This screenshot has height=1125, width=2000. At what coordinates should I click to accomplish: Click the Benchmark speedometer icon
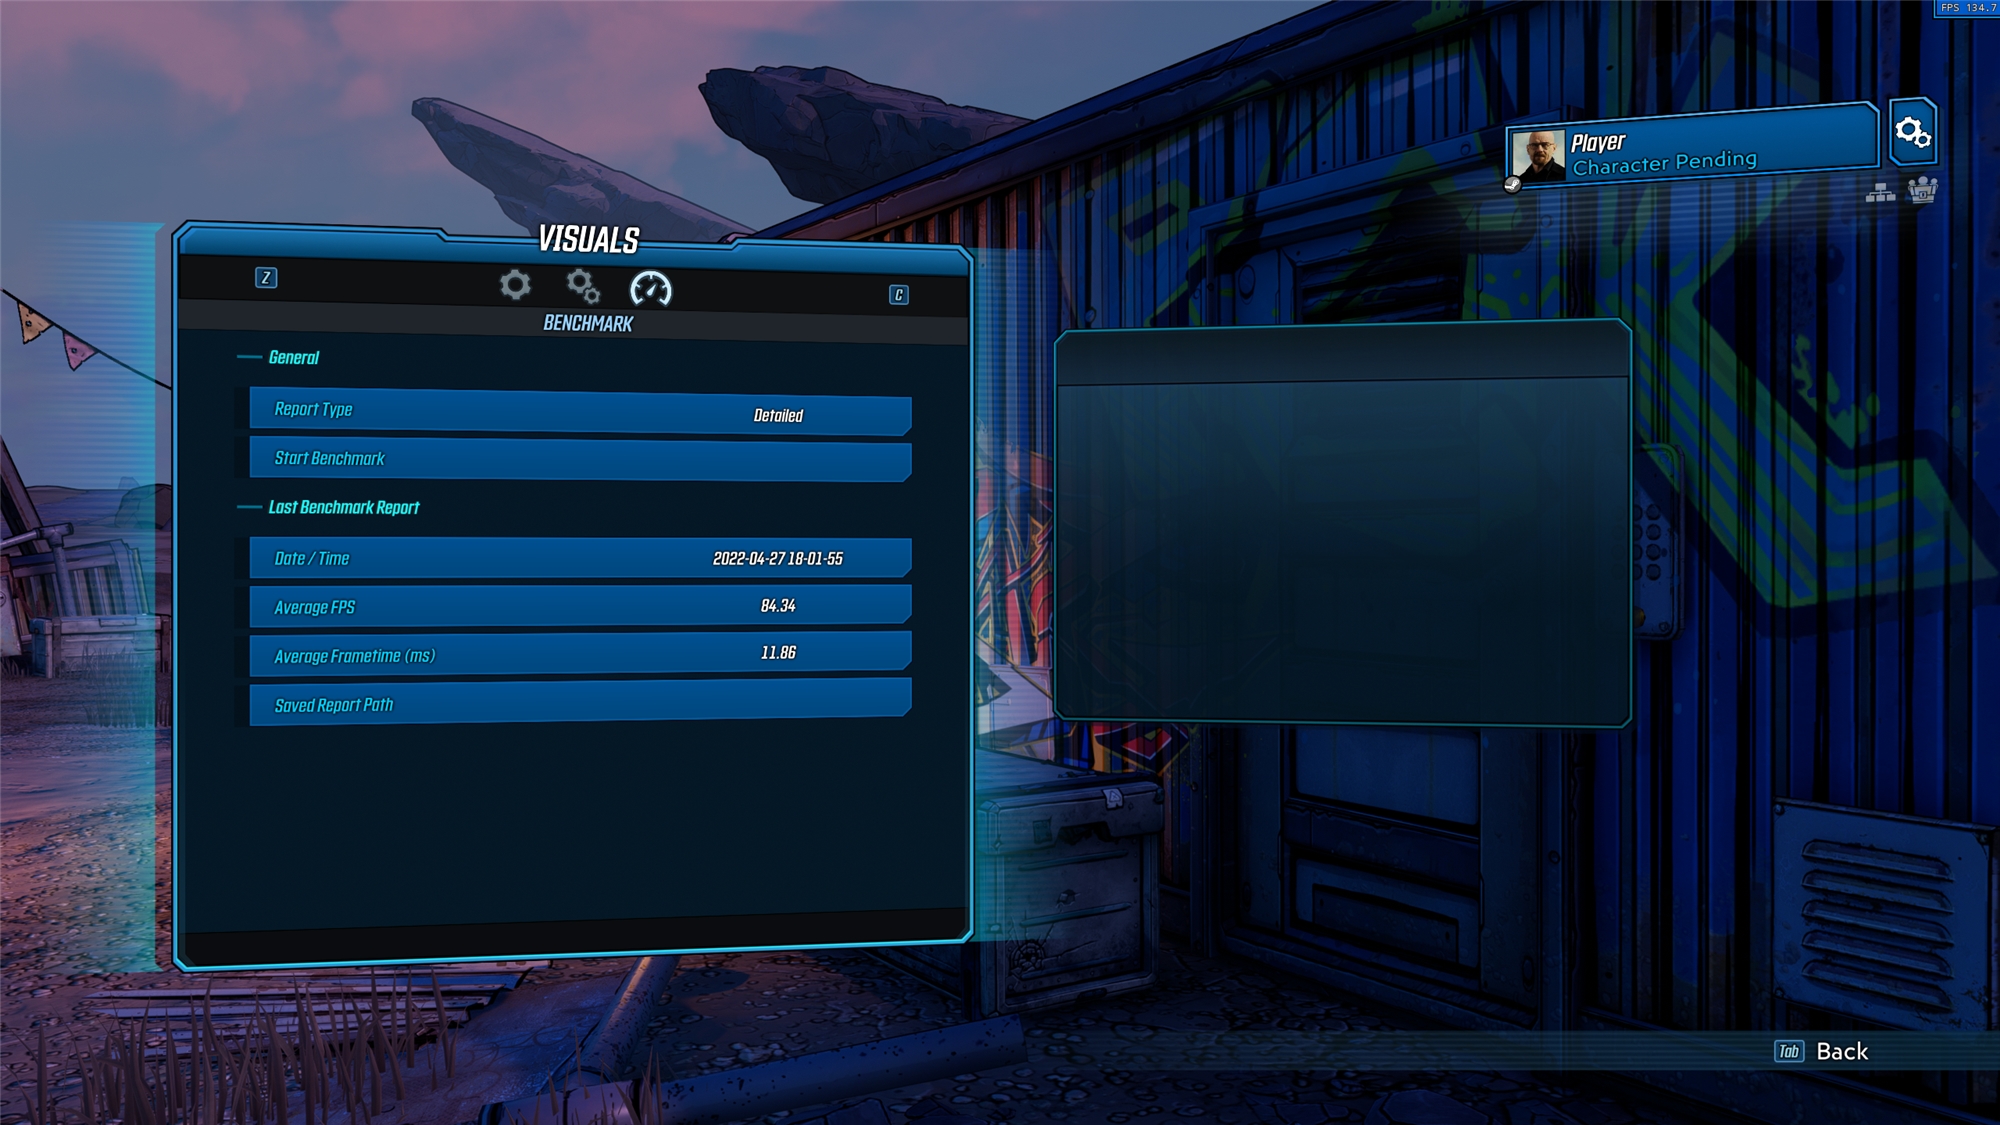point(651,286)
